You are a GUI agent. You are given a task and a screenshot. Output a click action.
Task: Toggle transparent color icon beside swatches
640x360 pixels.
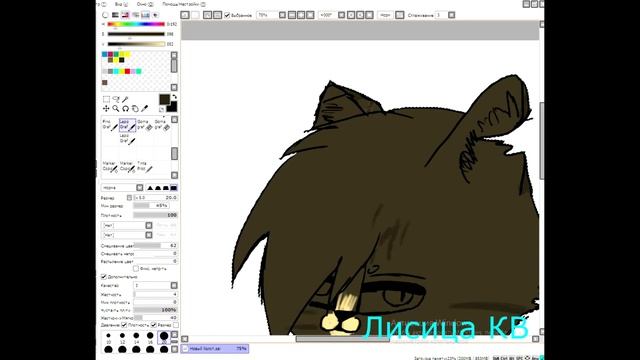(x=162, y=109)
